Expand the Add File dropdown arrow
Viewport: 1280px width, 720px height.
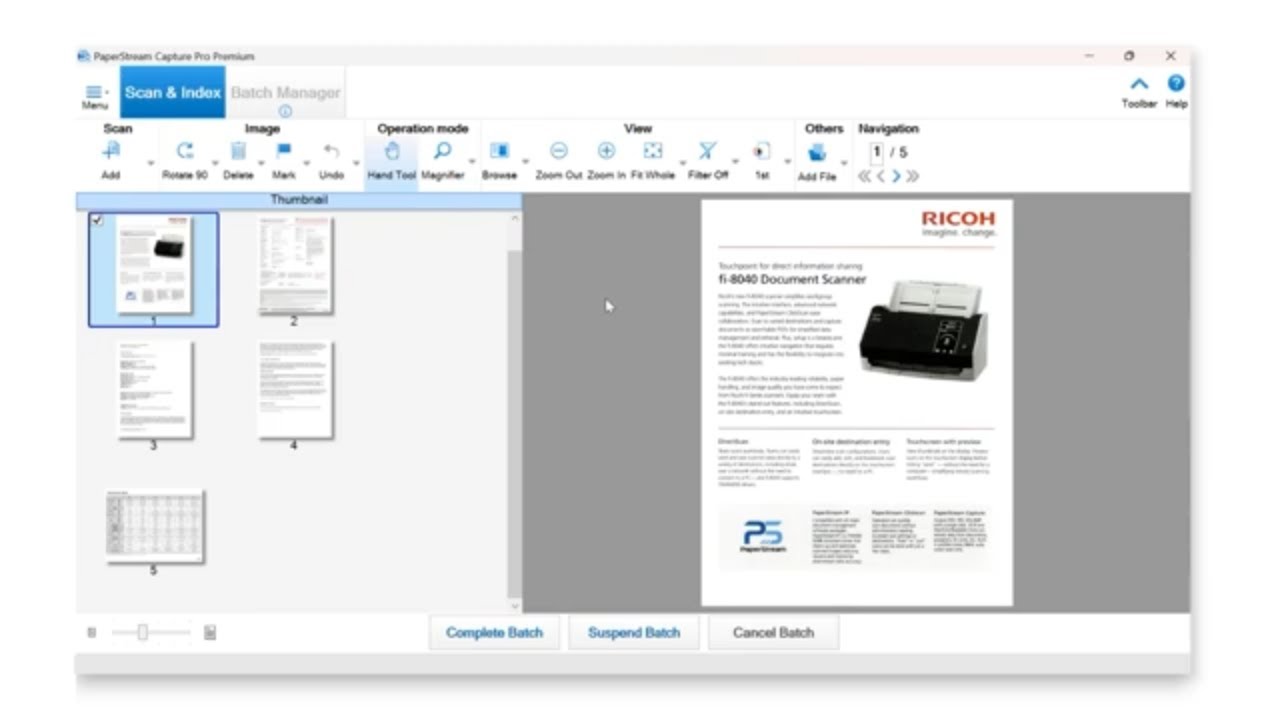845,163
